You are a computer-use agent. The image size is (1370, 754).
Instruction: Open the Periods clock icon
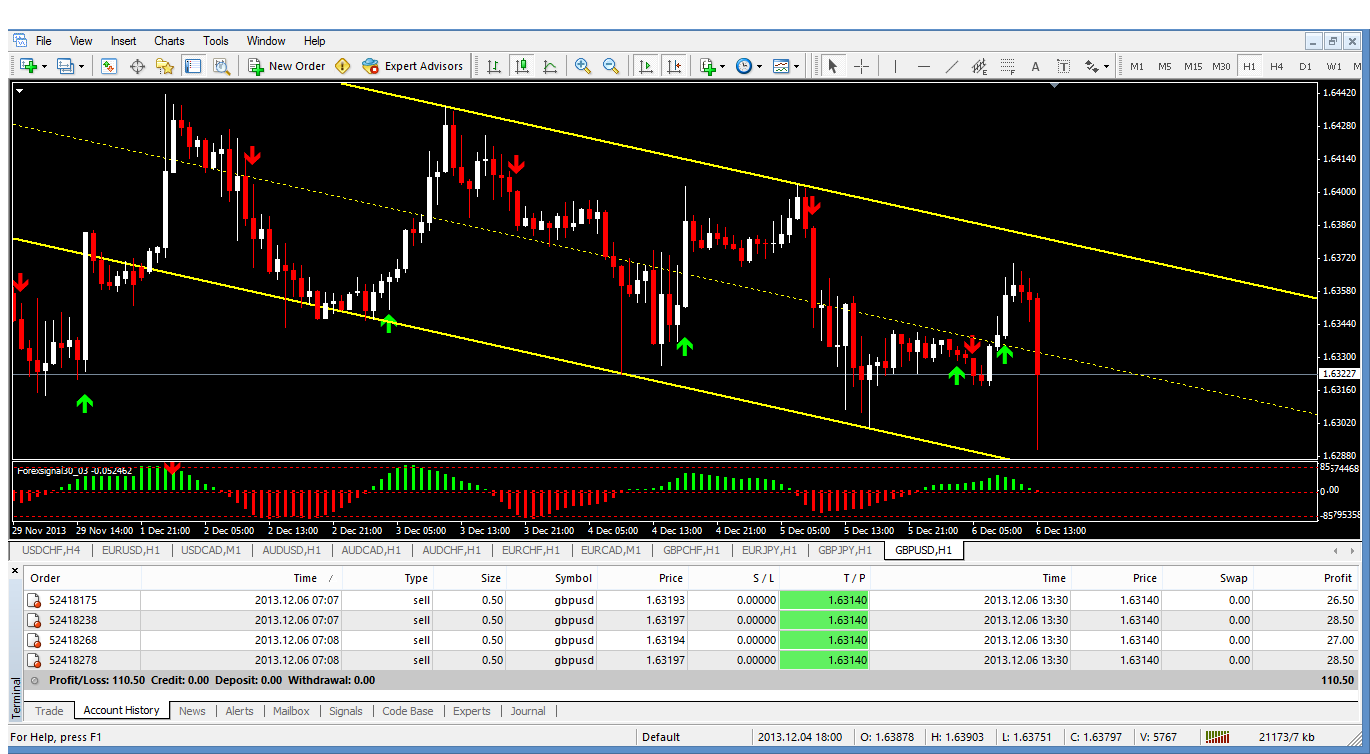744,66
